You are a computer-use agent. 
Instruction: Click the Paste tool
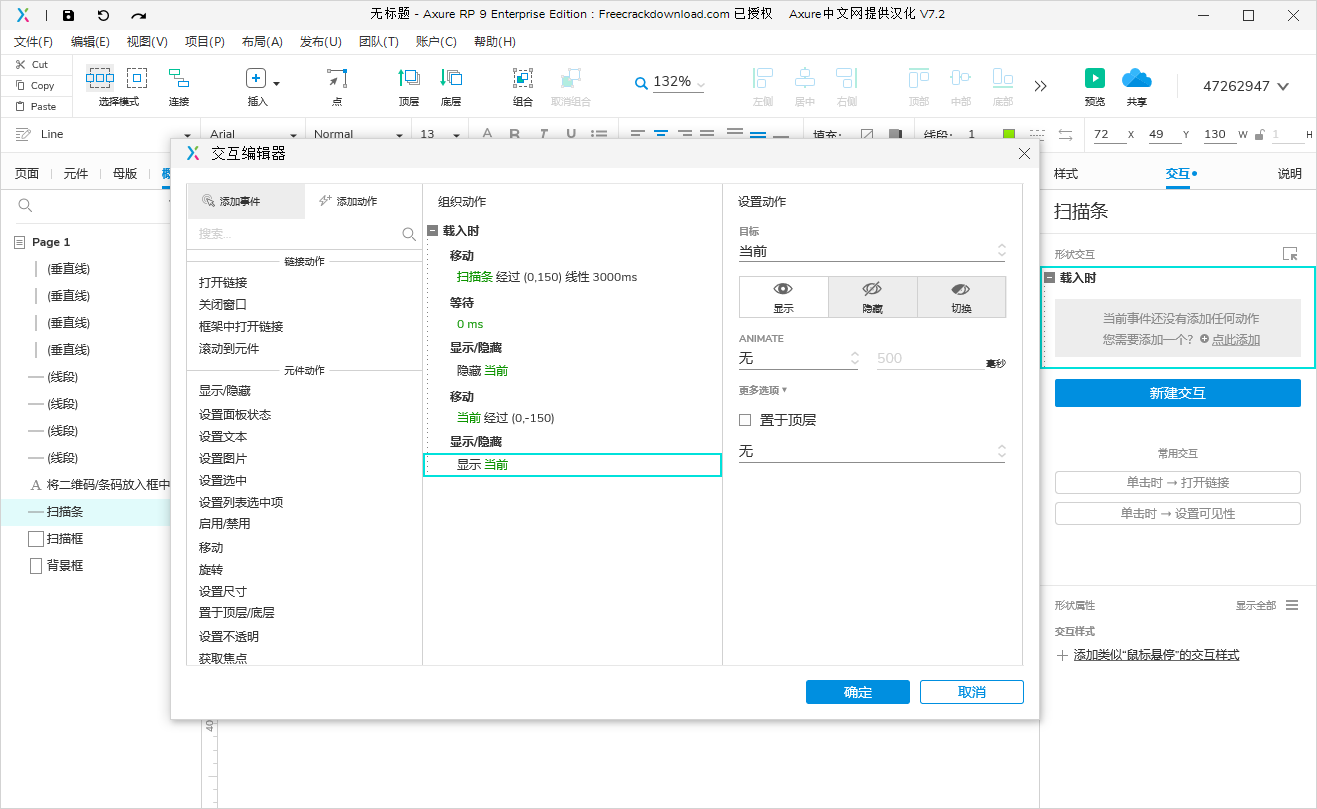tap(36, 106)
